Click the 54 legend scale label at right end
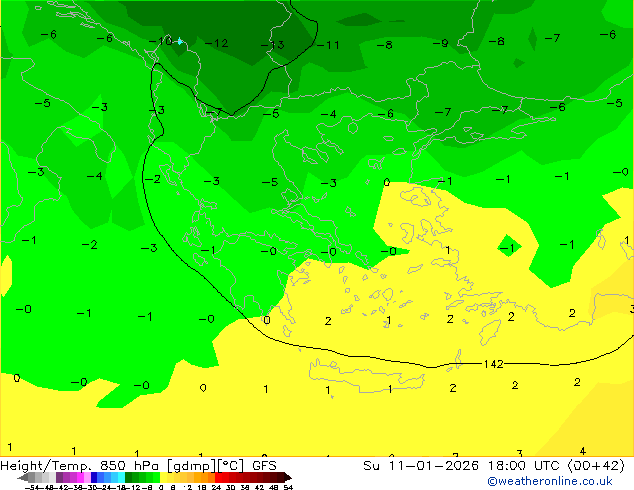Image resolution: width=634 pixels, height=490 pixels. click(x=288, y=487)
